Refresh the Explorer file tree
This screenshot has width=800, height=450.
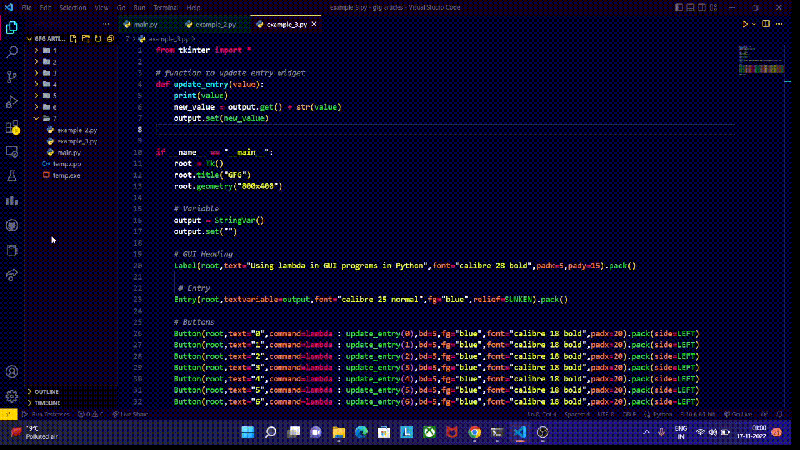pos(98,39)
